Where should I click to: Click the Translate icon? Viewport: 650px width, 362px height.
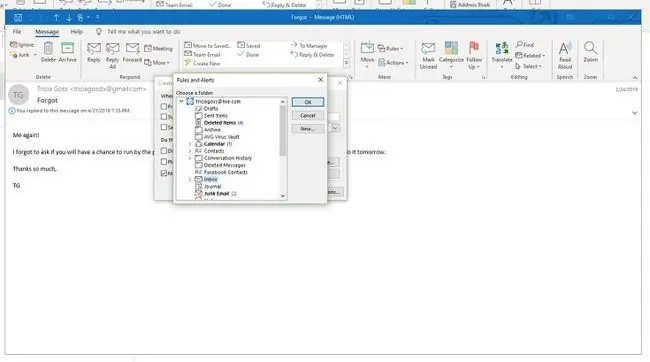pyautogui.click(x=502, y=48)
